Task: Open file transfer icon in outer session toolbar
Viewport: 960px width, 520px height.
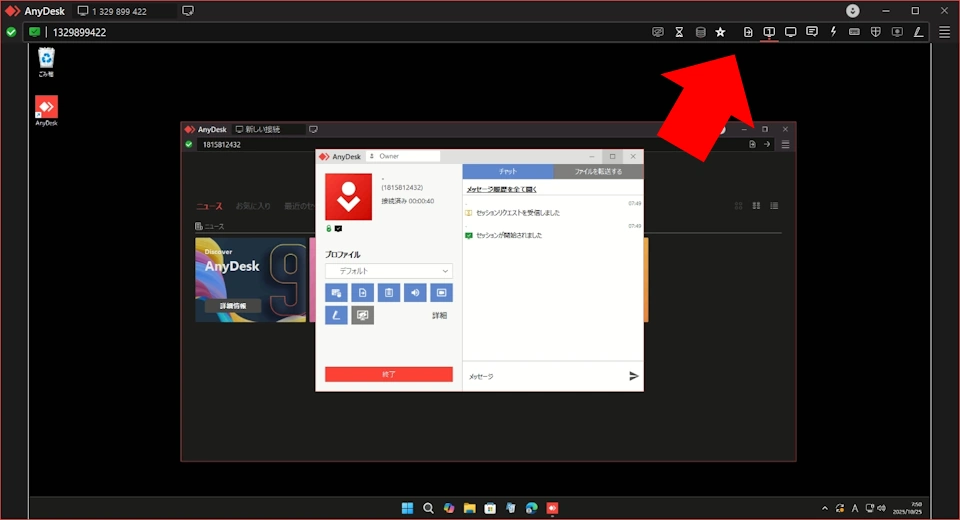Action: tap(748, 32)
